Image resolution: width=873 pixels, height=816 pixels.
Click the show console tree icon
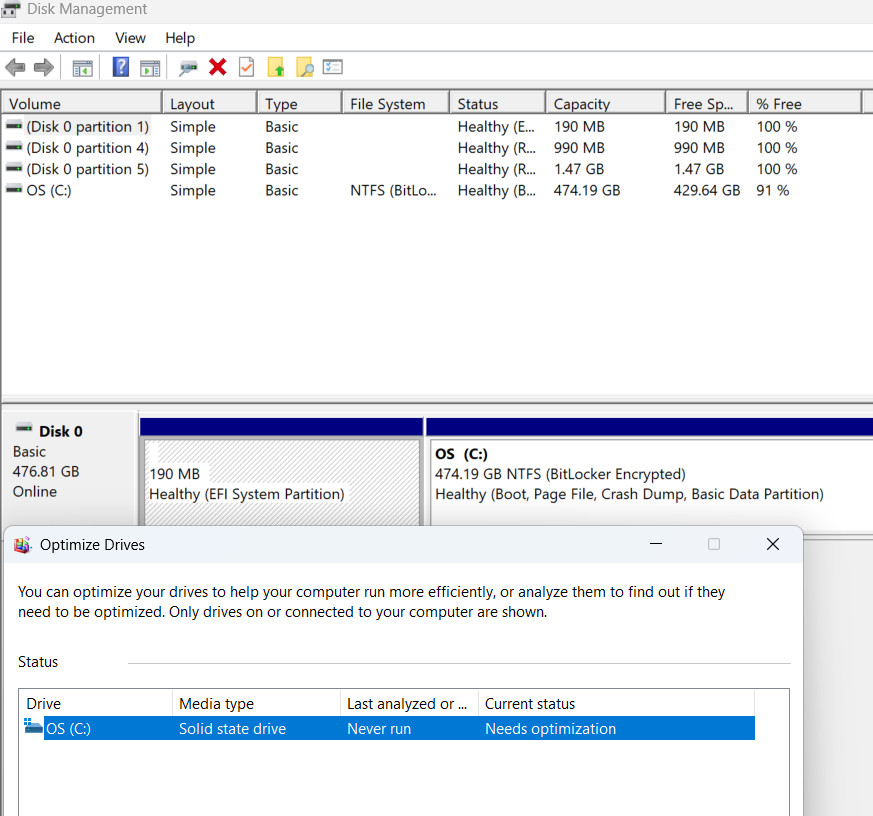tap(82, 68)
